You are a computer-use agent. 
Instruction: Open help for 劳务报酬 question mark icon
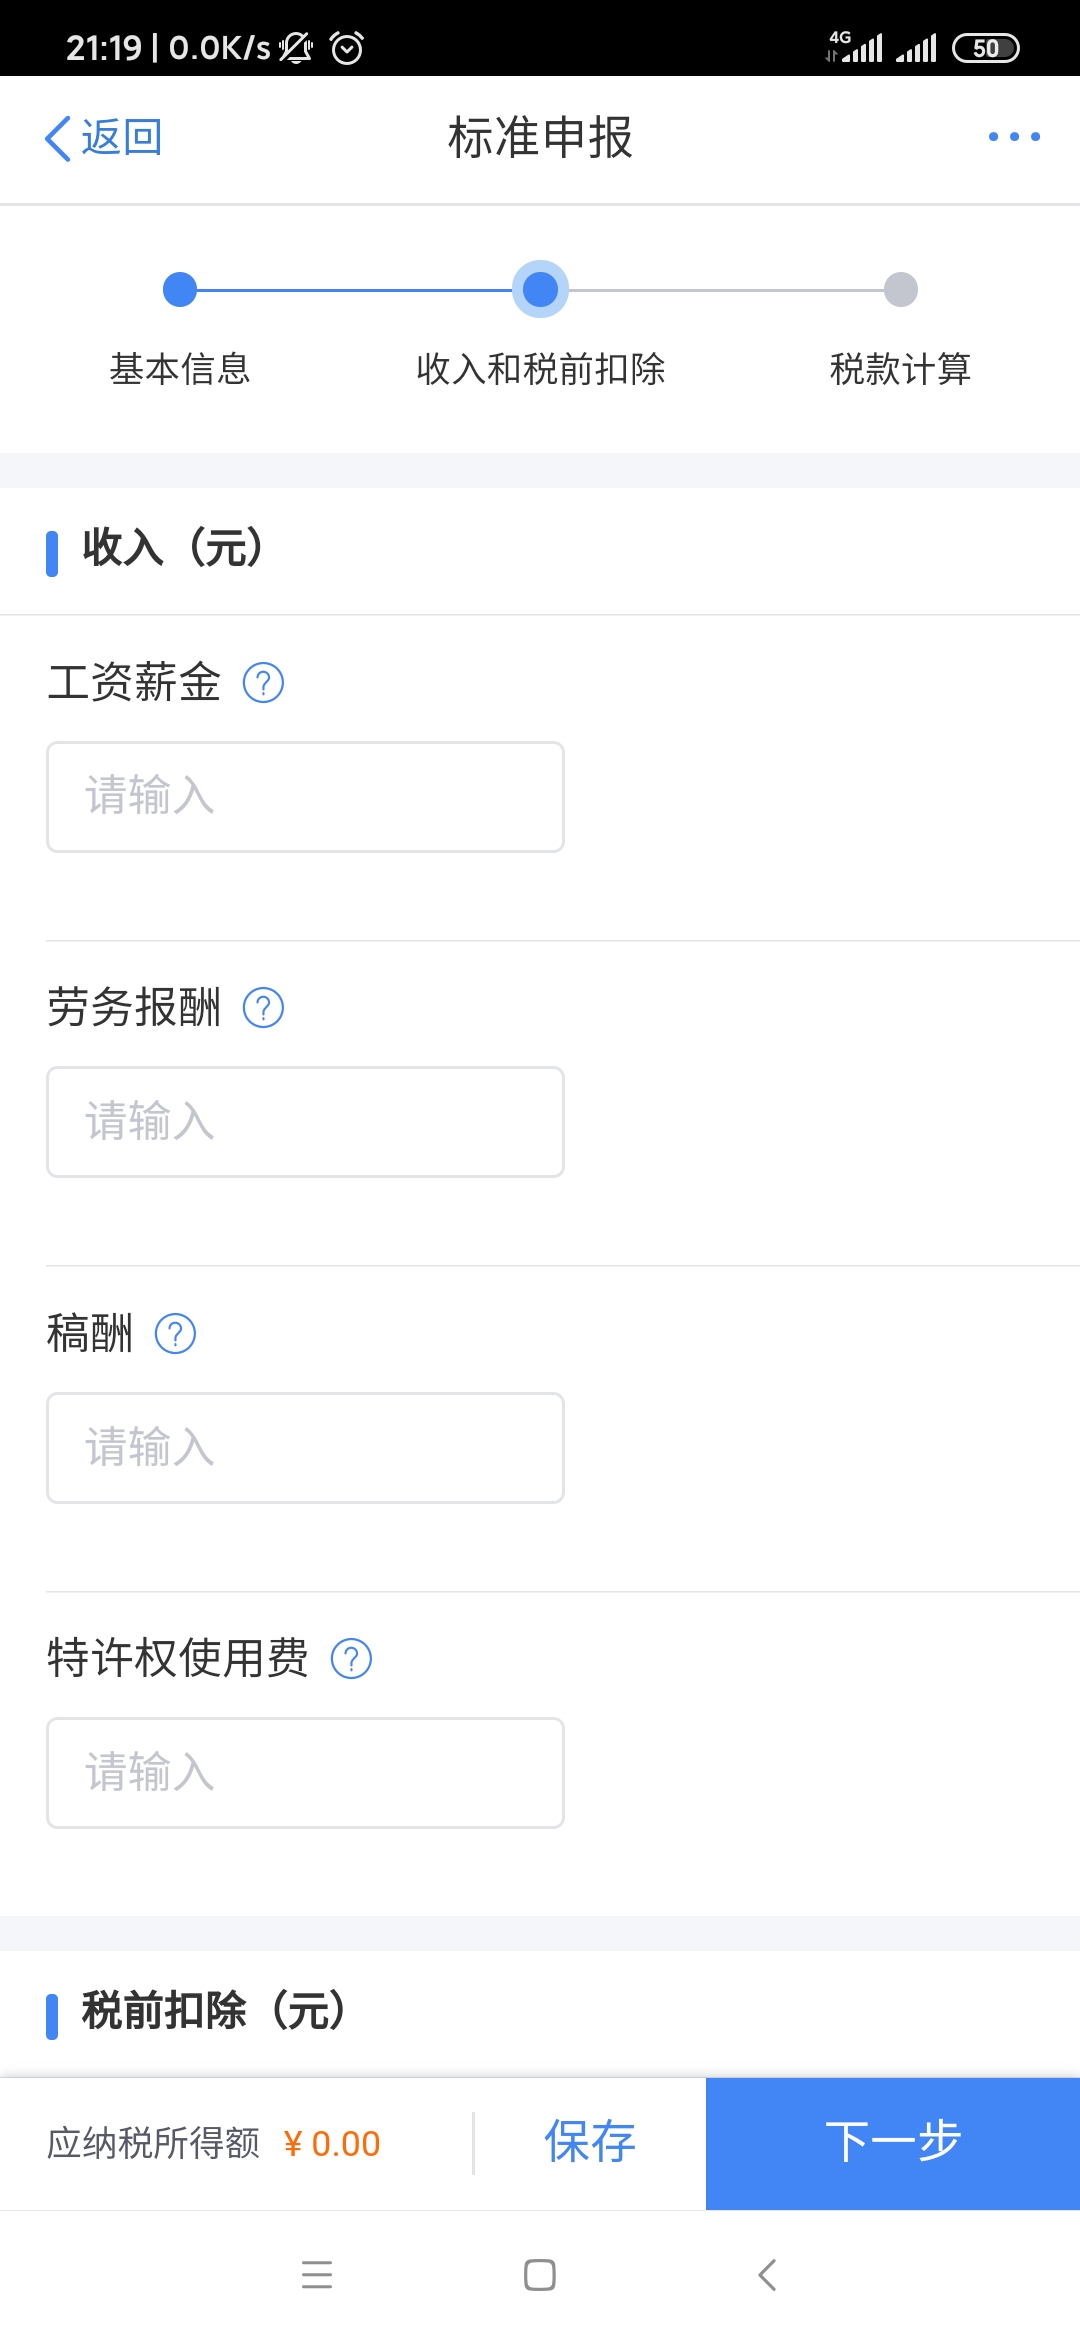[263, 1008]
